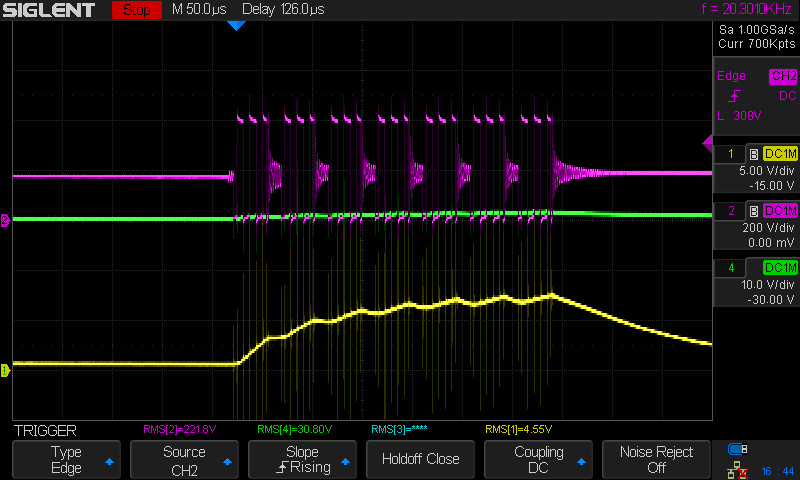Change the Coupling DC setting

(538, 460)
